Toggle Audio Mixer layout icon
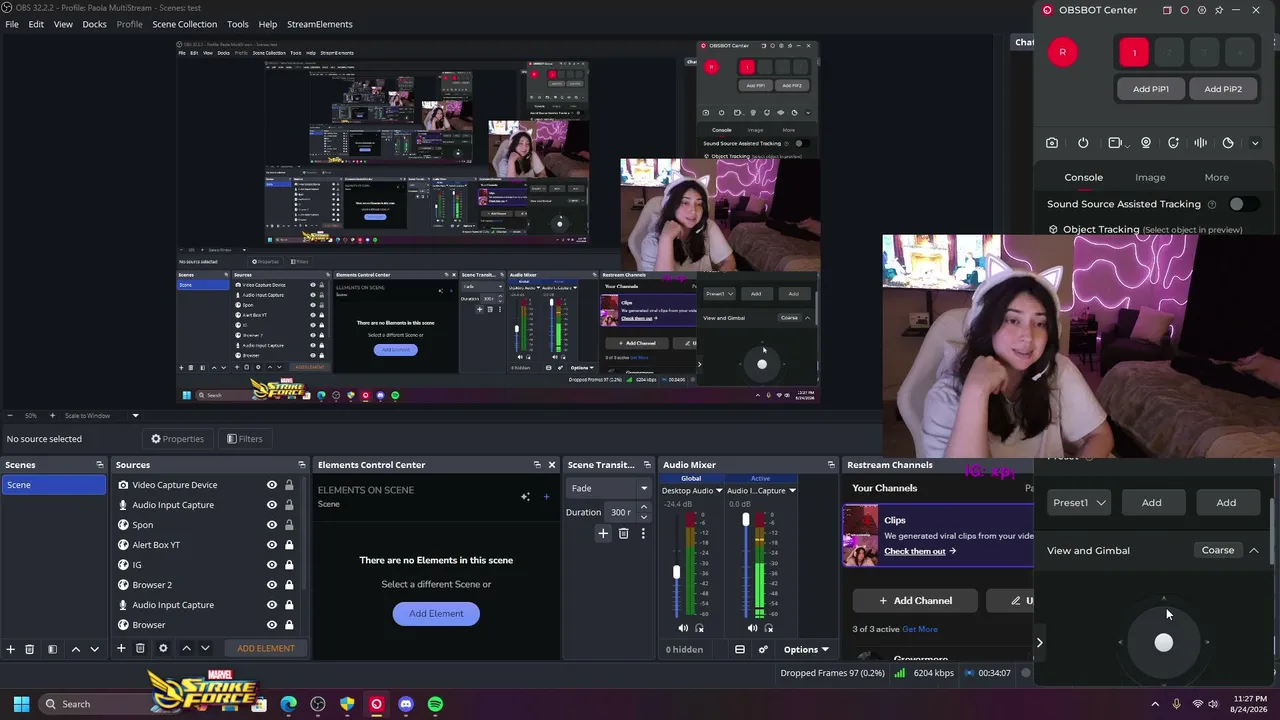This screenshot has height=720, width=1280. coord(740,650)
